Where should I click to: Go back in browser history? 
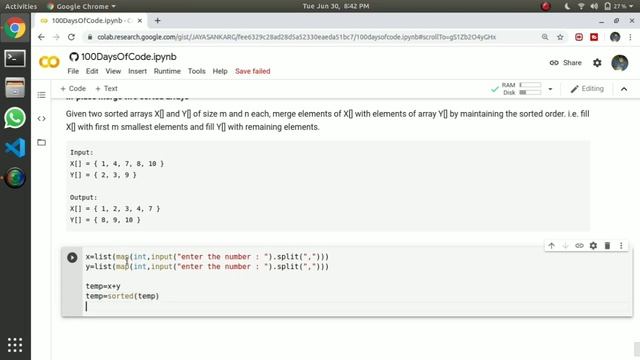click(x=41, y=37)
